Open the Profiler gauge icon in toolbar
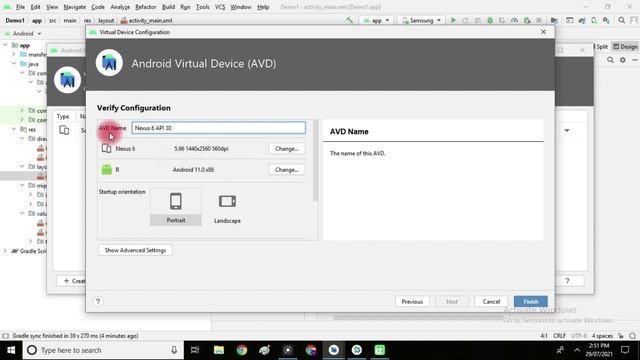This screenshot has width=640, height=360. tap(514, 20)
